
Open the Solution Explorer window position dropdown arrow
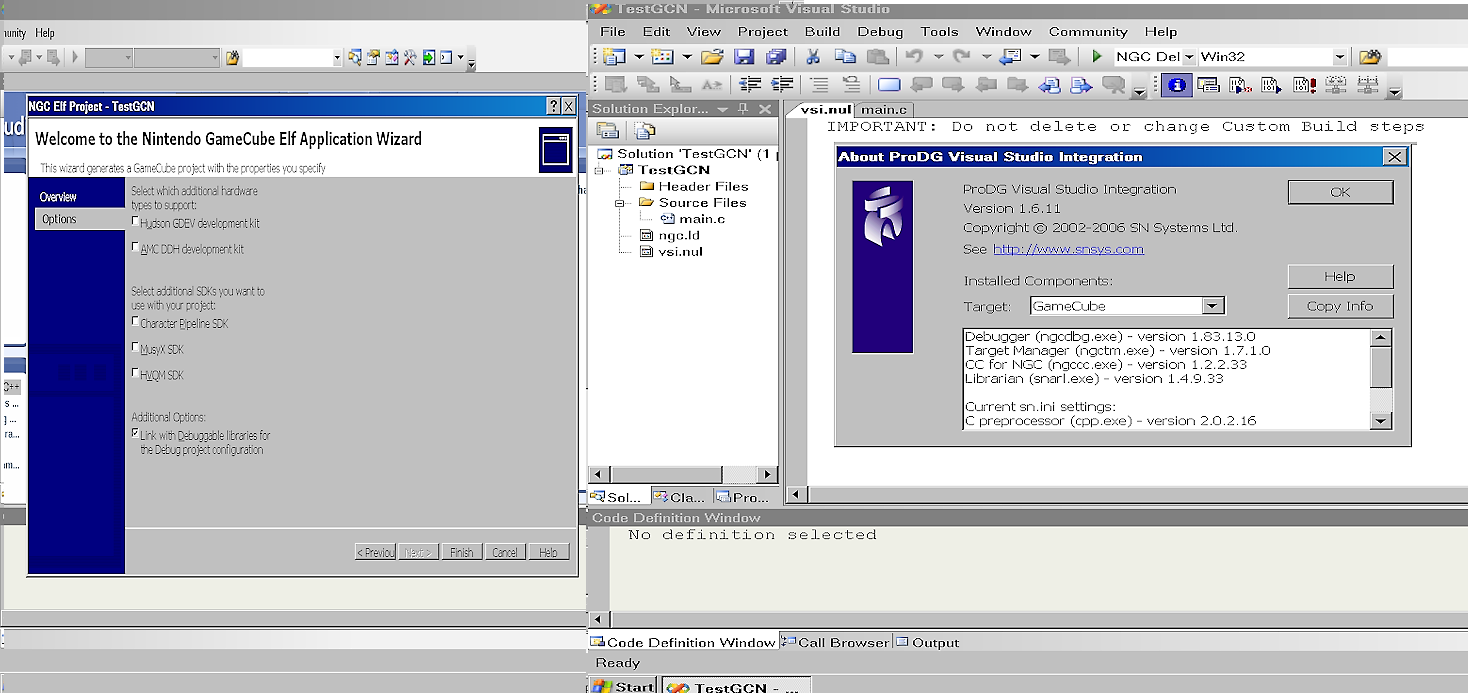coord(723,109)
